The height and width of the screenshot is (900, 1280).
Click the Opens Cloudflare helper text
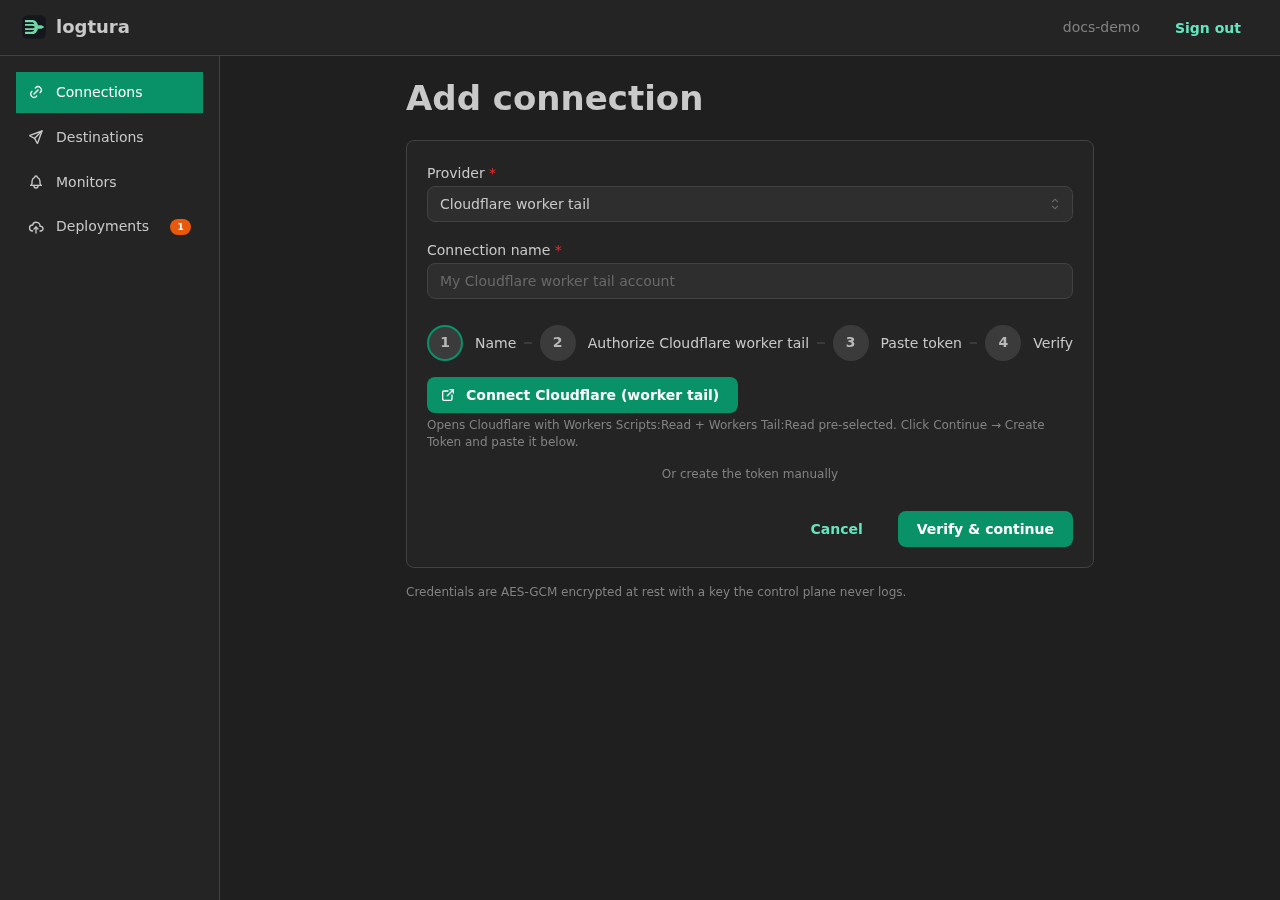pos(736,433)
